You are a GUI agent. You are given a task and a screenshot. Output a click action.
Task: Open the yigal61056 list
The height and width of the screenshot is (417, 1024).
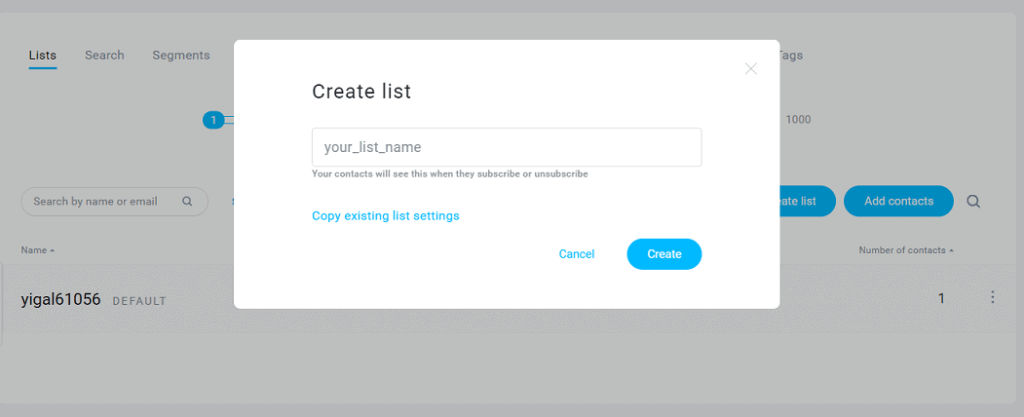click(x=61, y=300)
